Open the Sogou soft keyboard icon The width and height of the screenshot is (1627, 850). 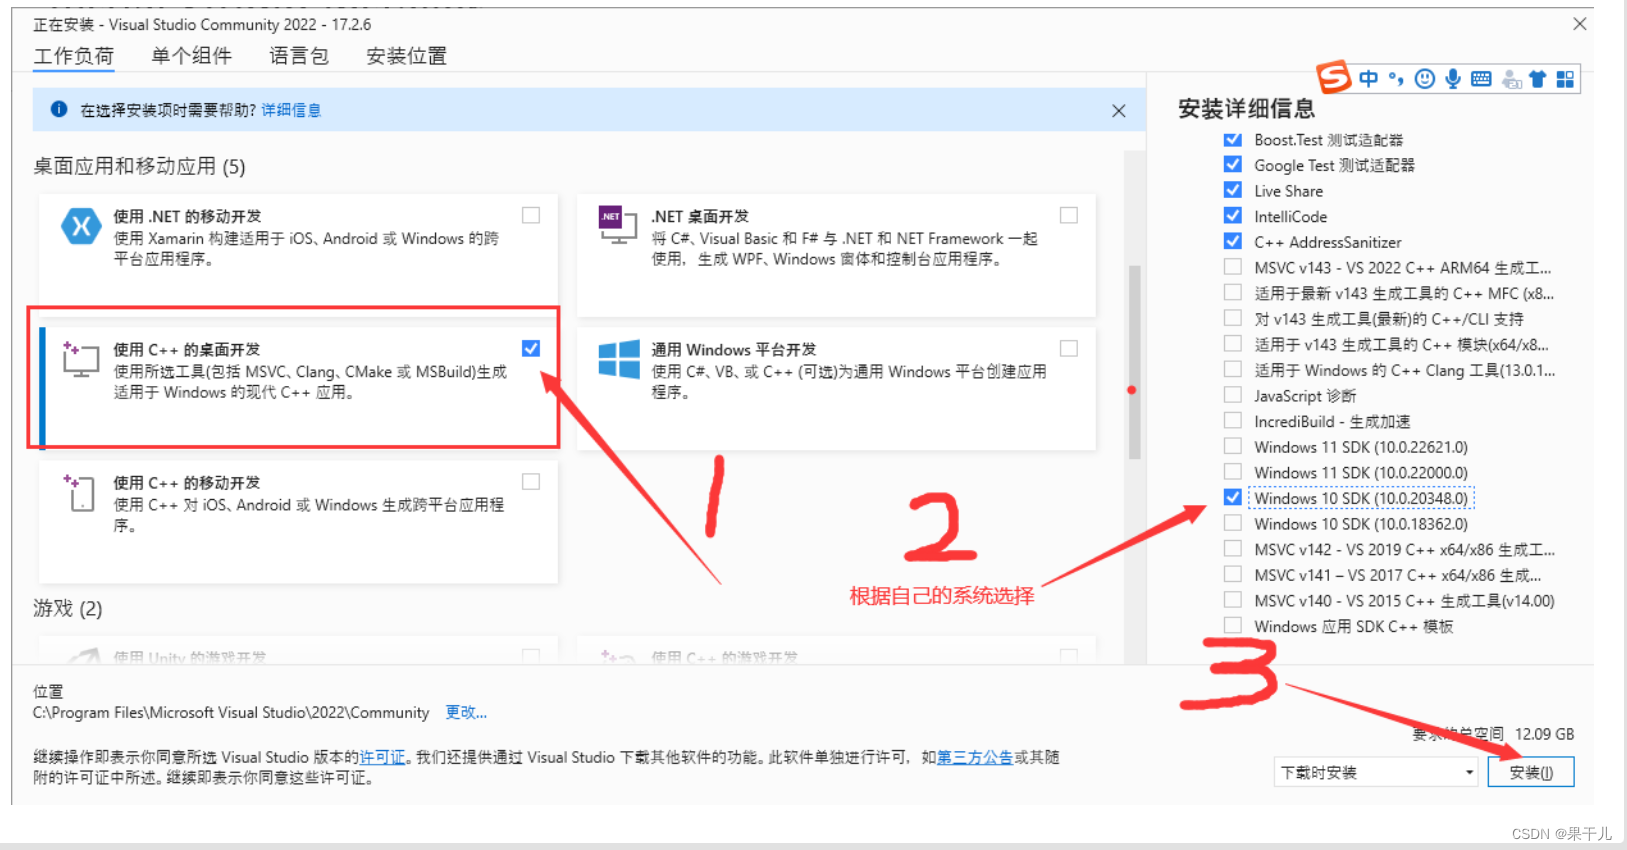pyautogui.click(x=1482, y=79)
